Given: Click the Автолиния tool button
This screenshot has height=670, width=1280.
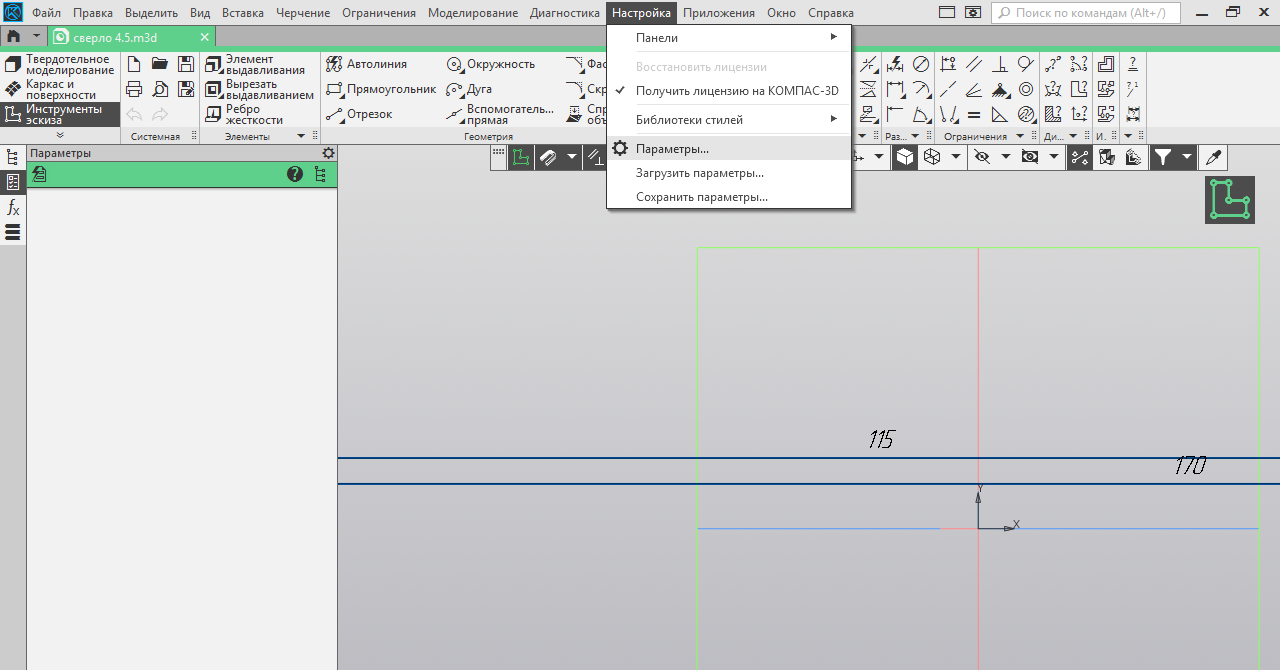Looking at the screenshot, I should click(367, 64).
